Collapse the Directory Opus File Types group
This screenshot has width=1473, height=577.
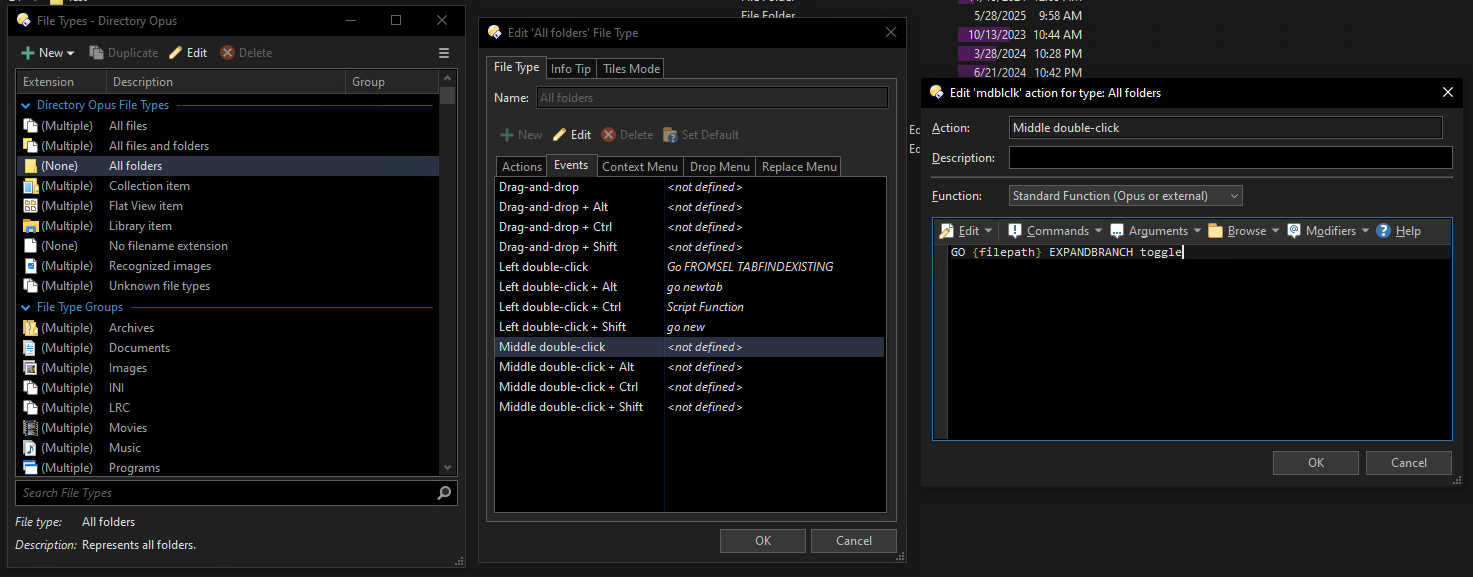(x=26, y=105)
